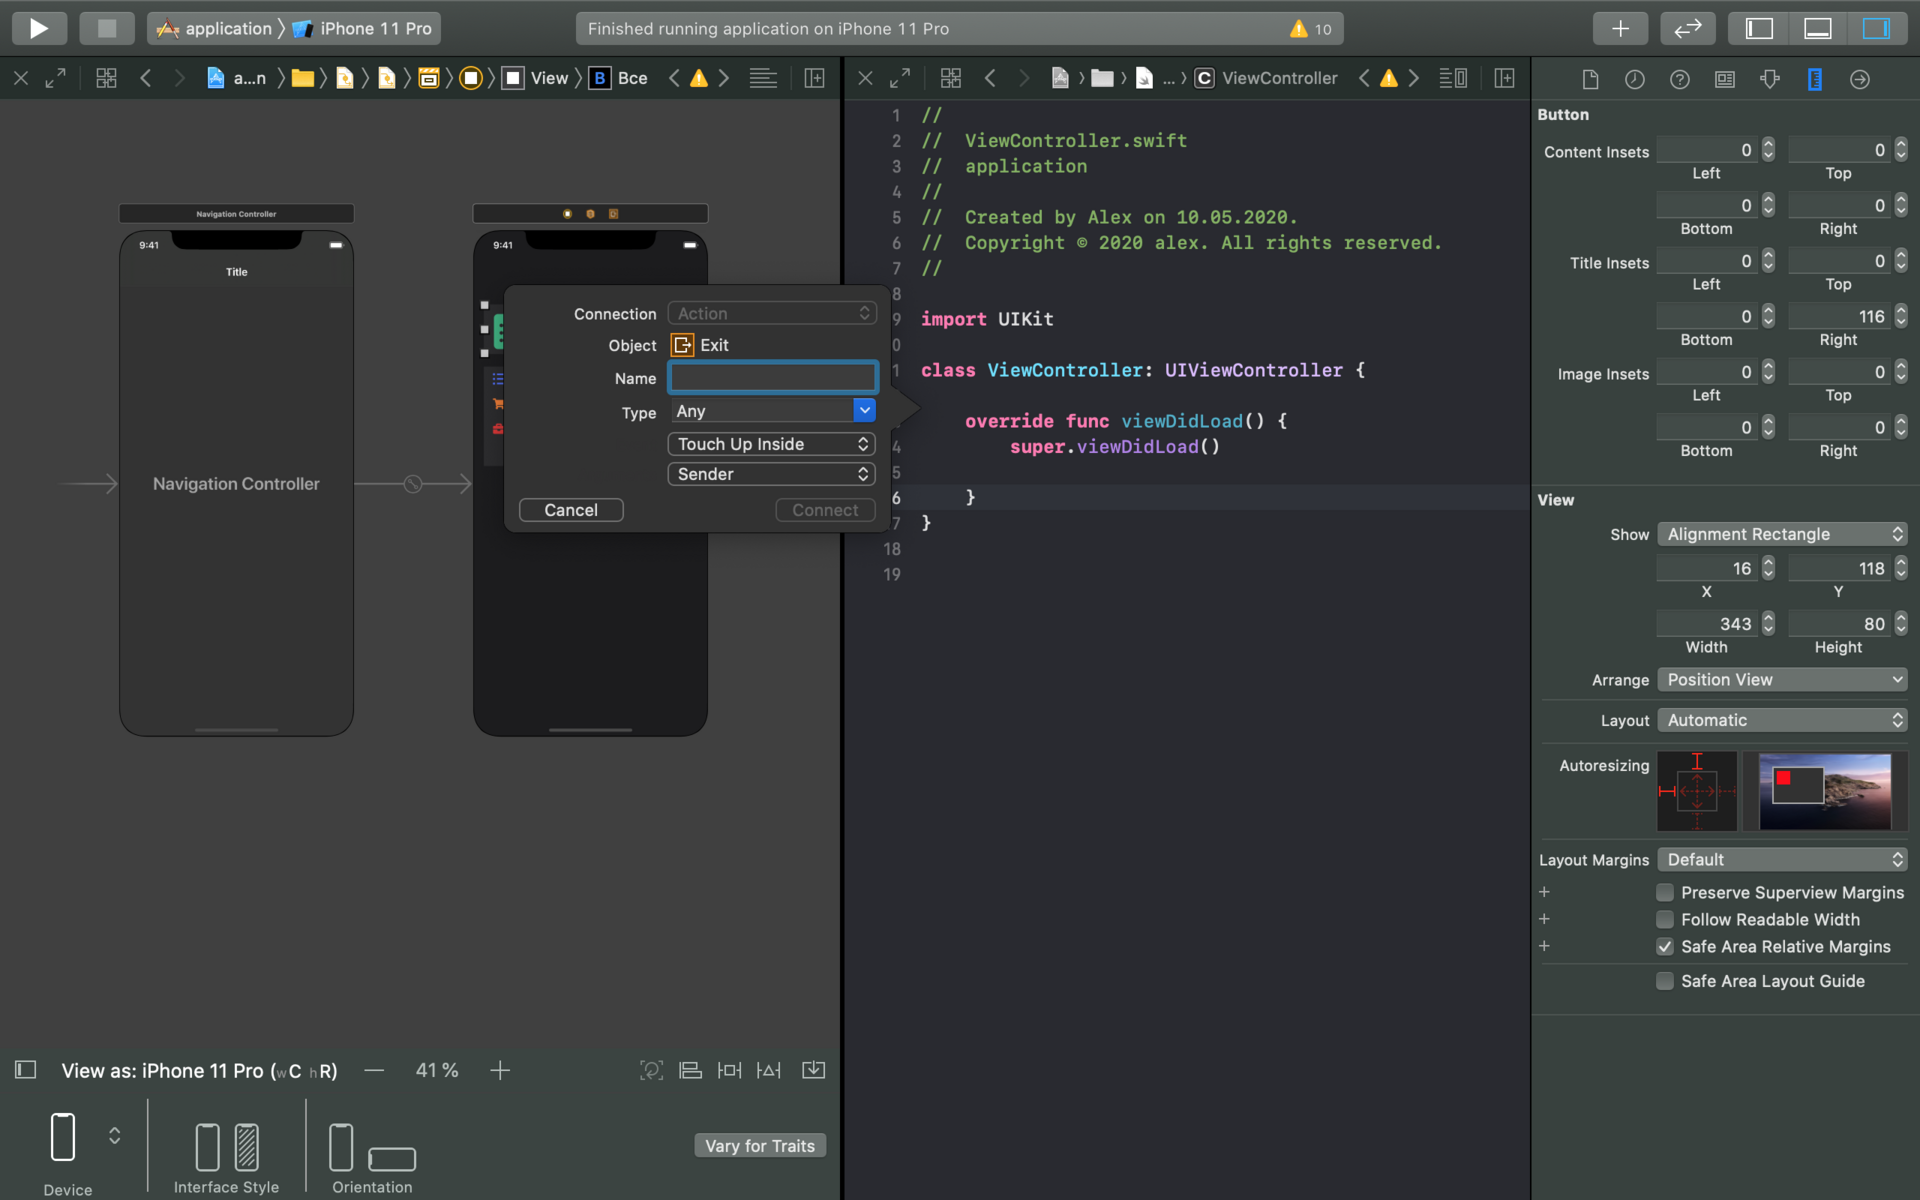Click the Autoresizing control box

click(x=1697, y=791)
